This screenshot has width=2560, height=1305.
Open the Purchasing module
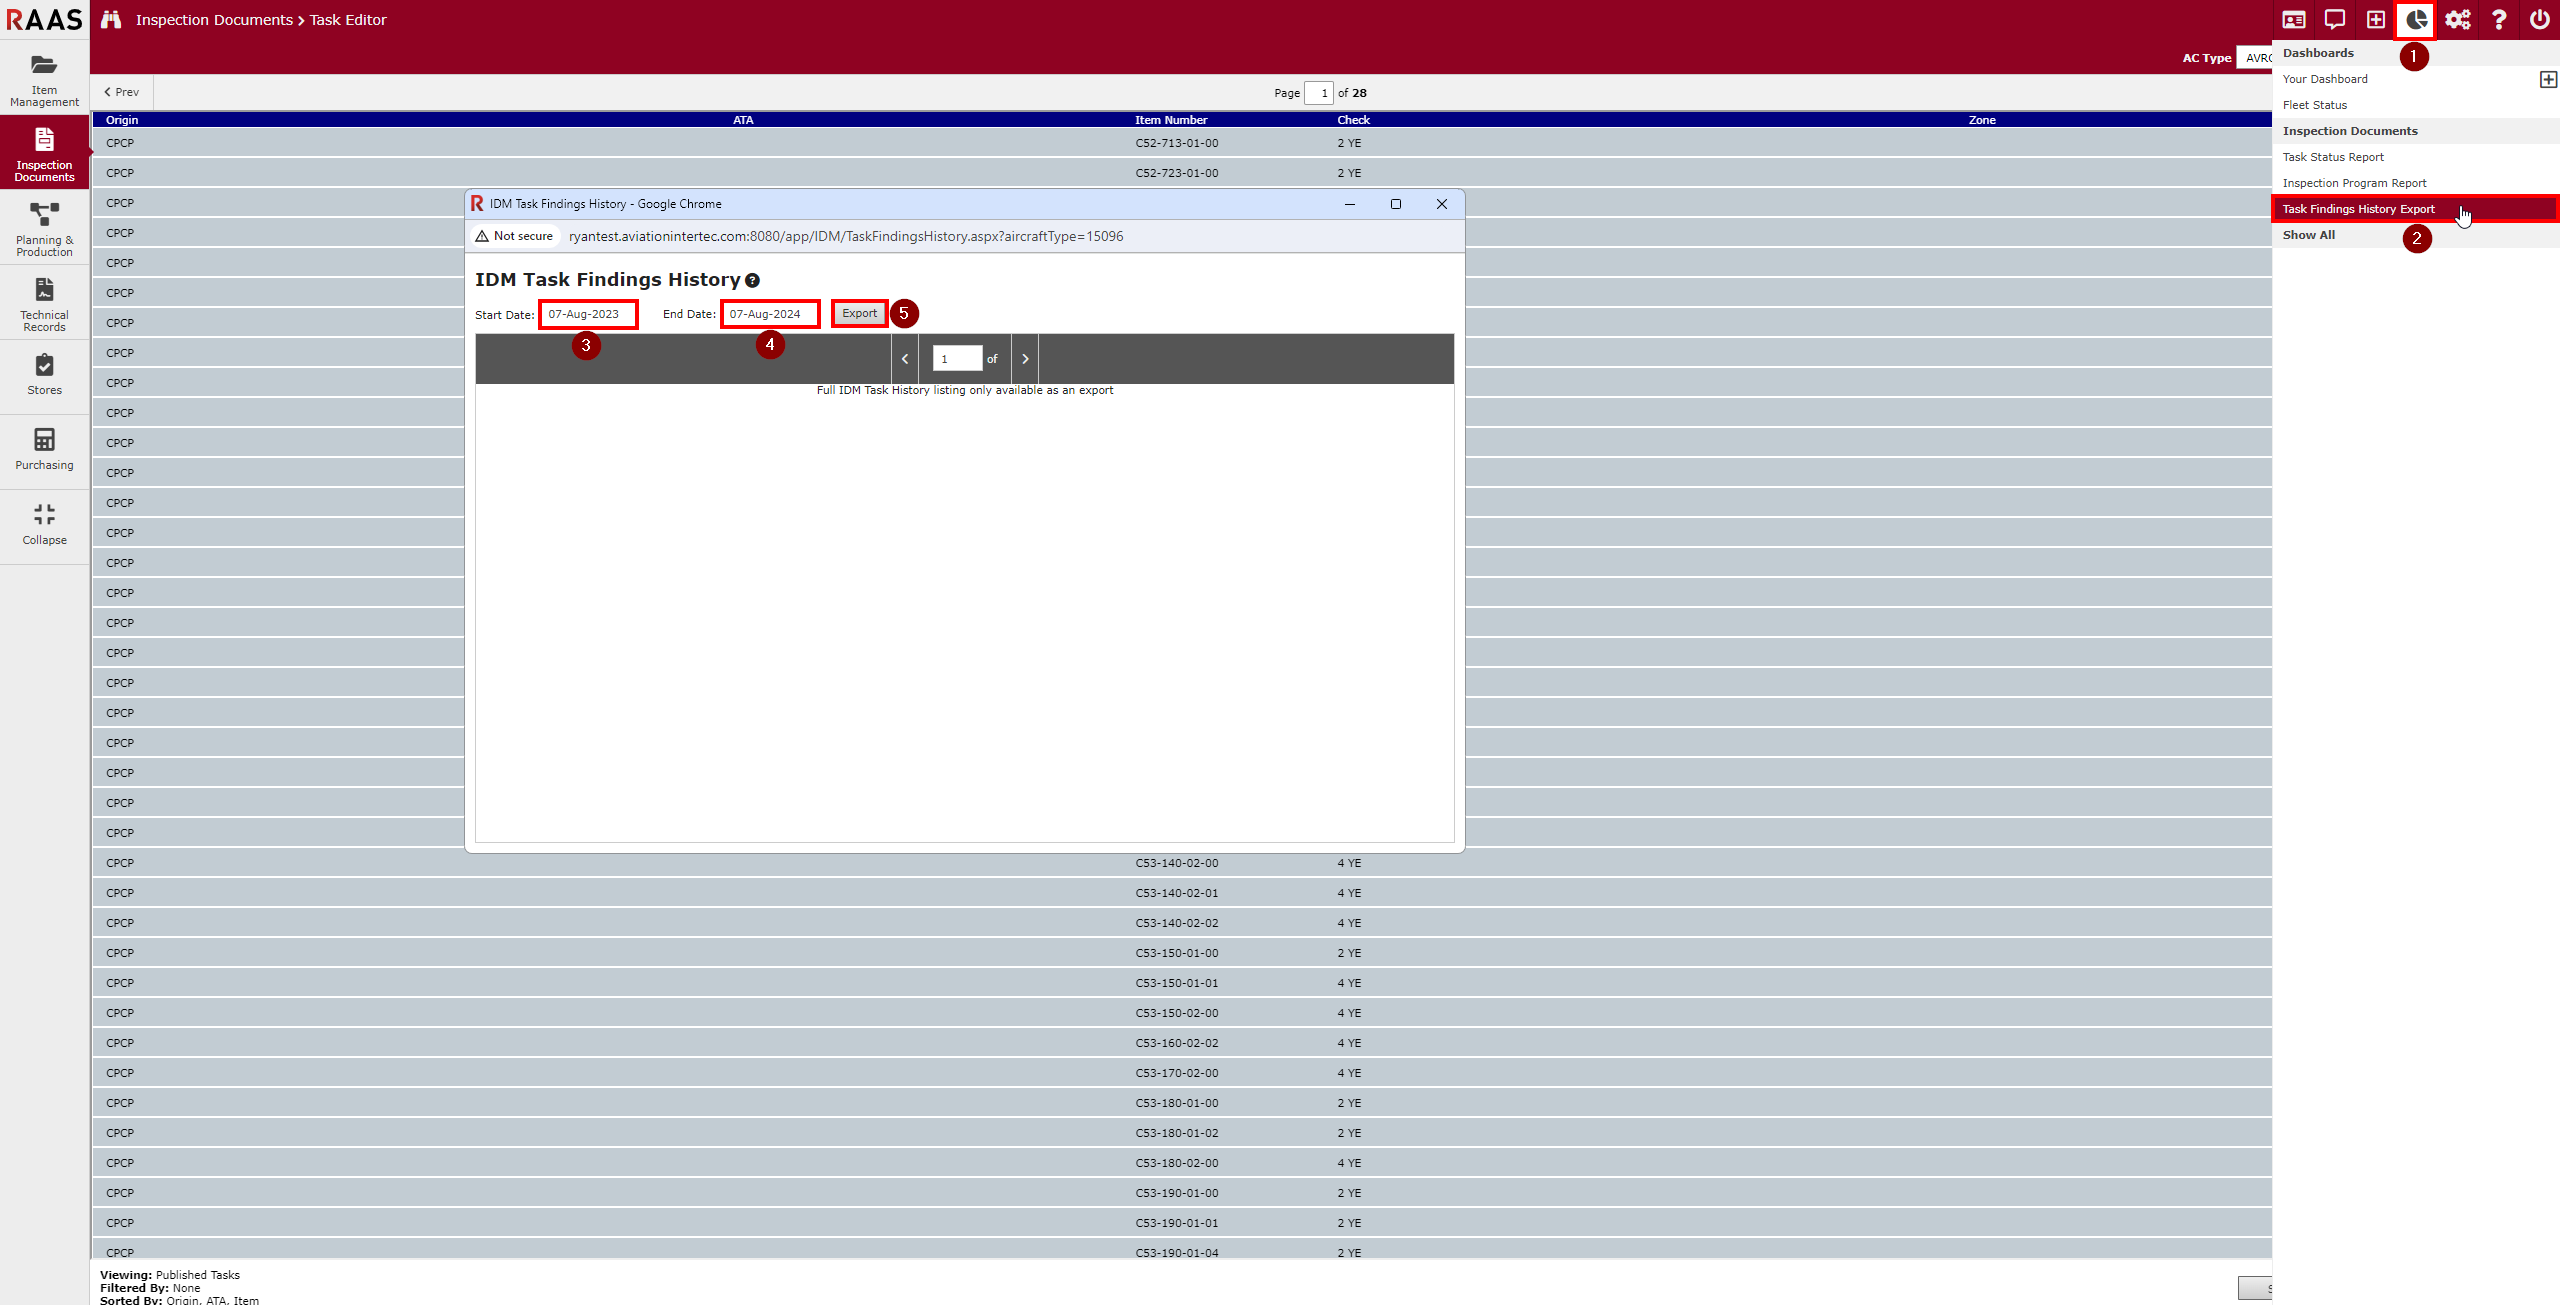pos(44,449)
